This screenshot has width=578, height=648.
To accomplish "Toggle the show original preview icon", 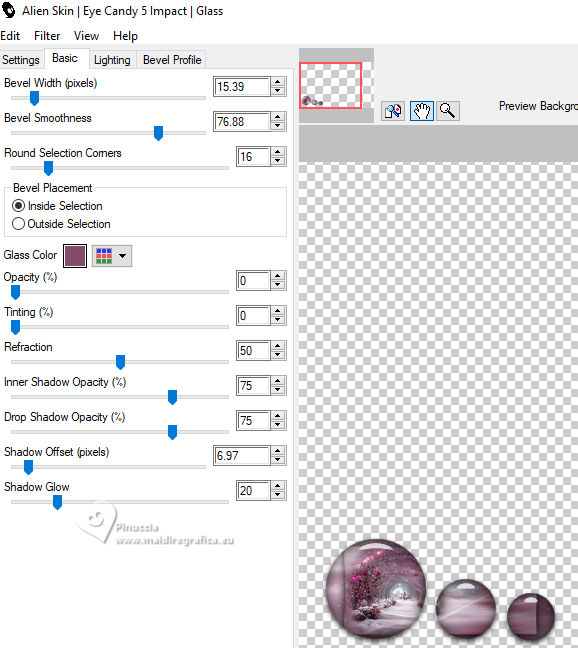I will pyautogui.click(x=393, y=111).
